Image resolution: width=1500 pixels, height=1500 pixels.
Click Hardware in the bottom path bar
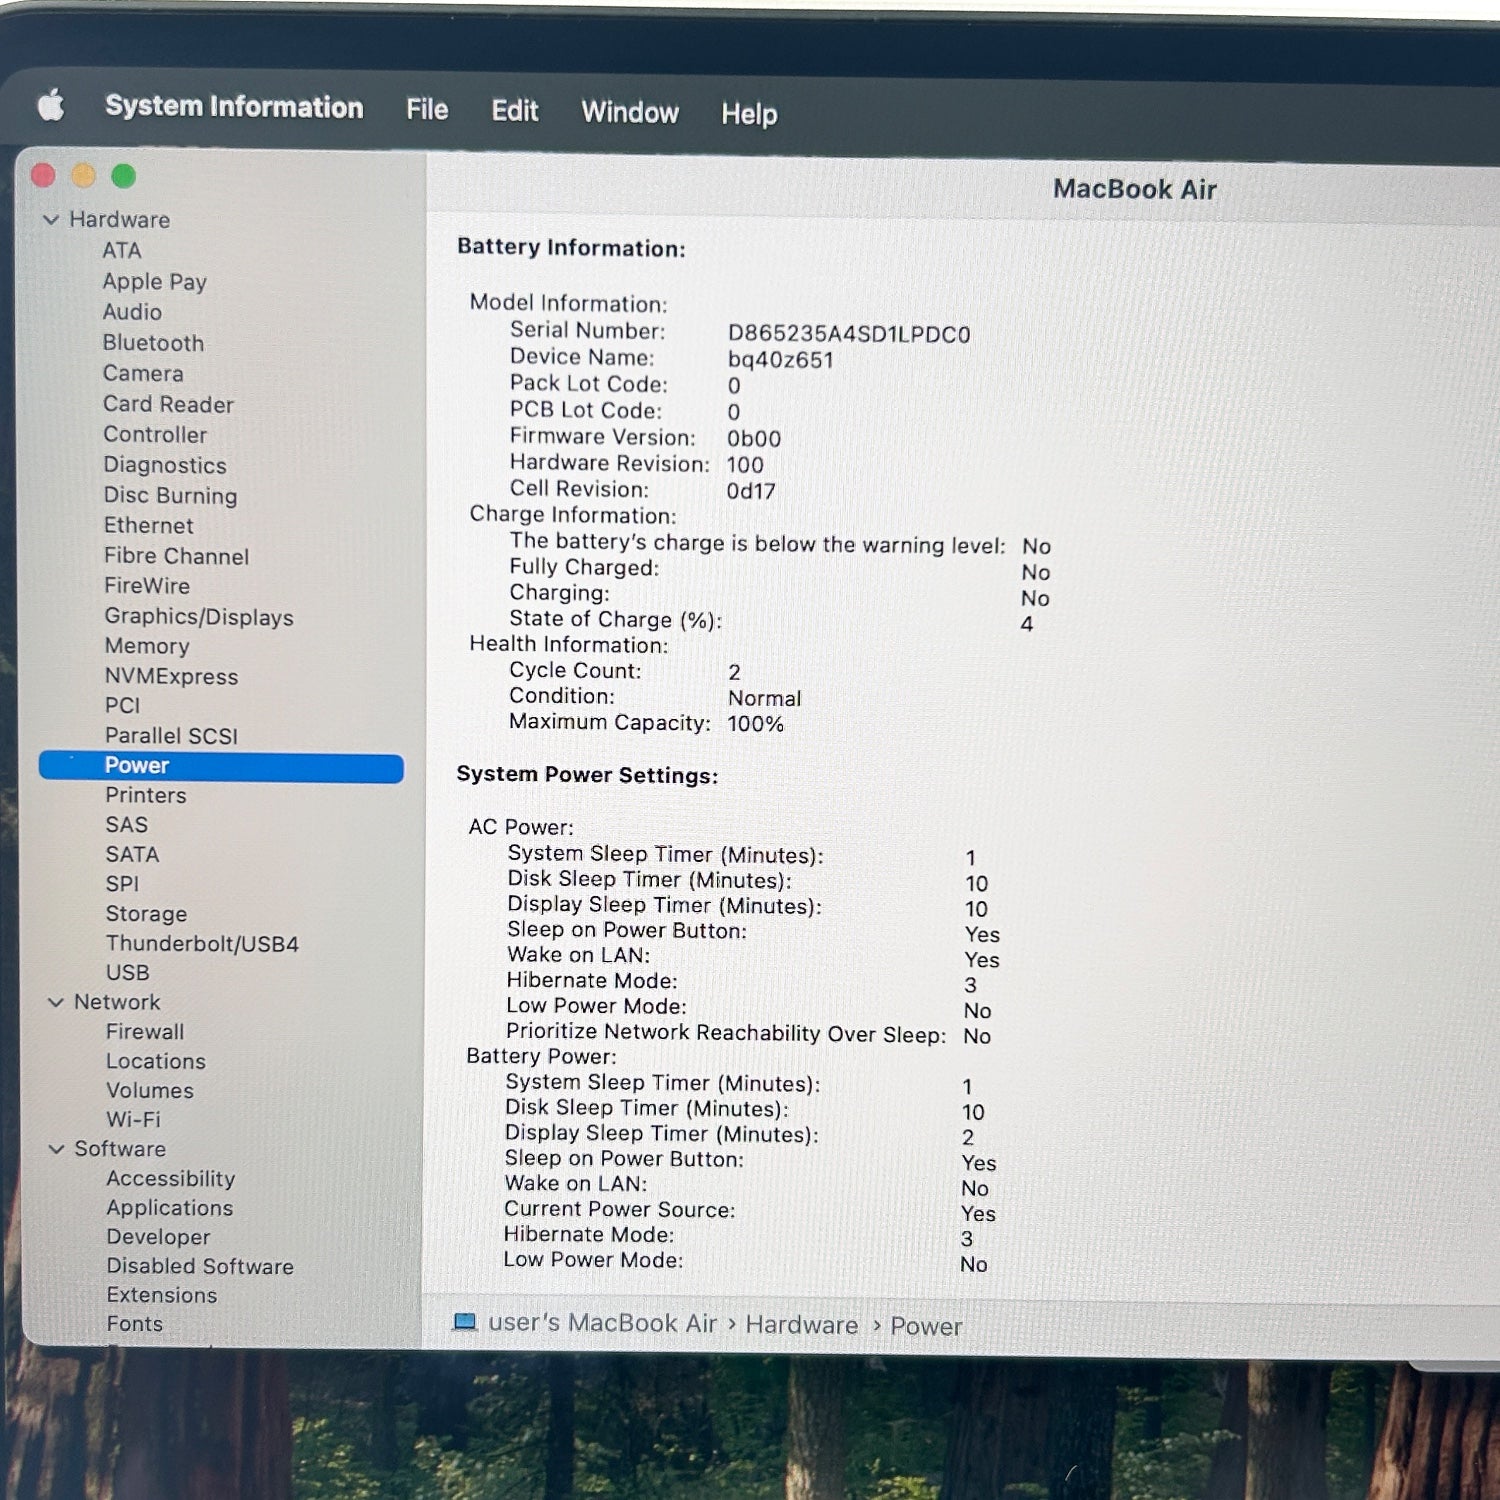pos(801,1325)
